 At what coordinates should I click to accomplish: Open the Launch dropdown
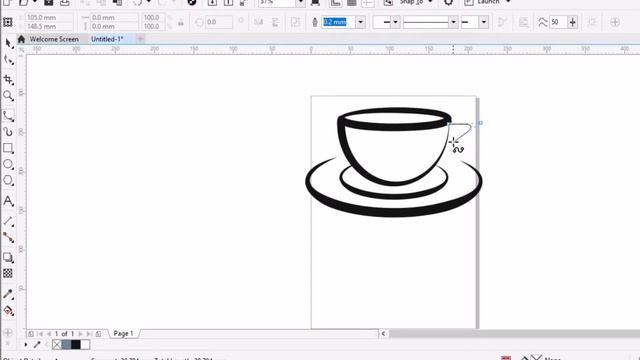pos(508,2)
